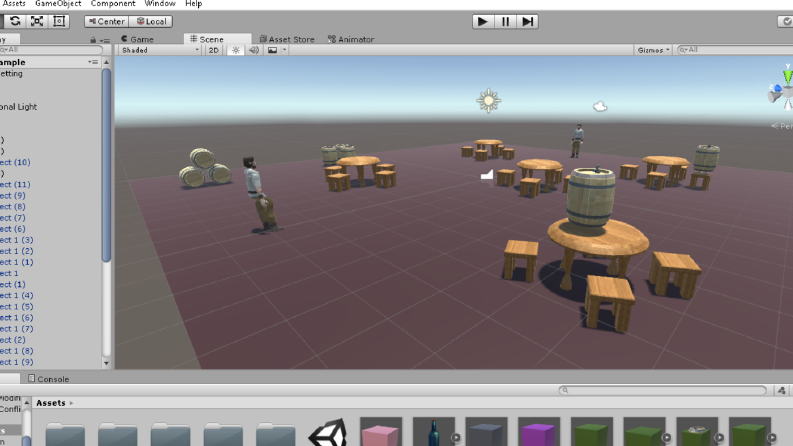Toggle scene audio speaker icon

[x=254, y=50]
